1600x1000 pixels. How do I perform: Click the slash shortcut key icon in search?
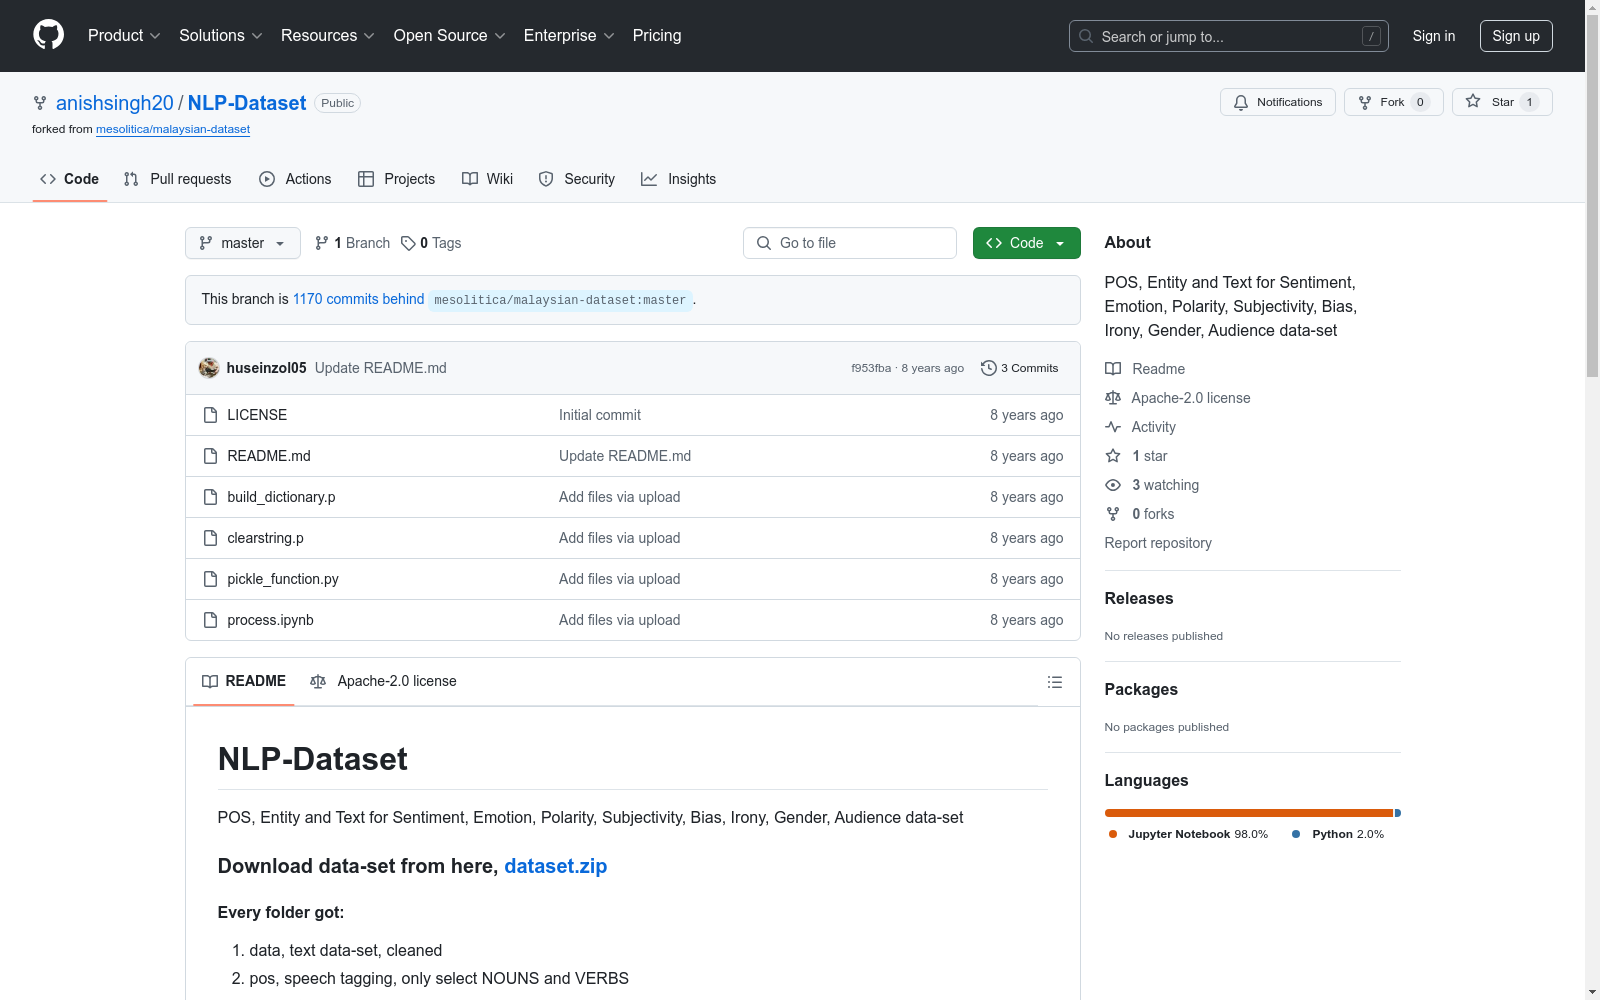[1371, 36]
